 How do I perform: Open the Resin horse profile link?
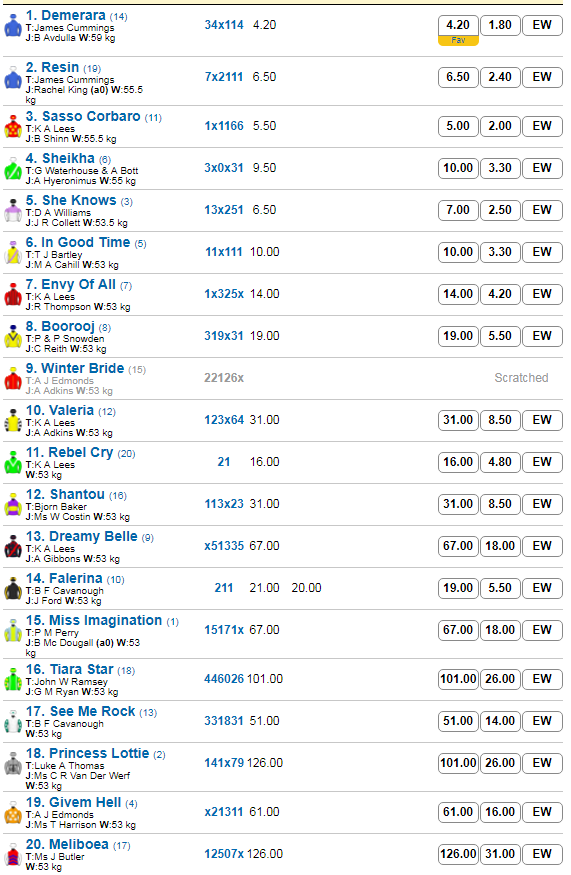[52, 68]
